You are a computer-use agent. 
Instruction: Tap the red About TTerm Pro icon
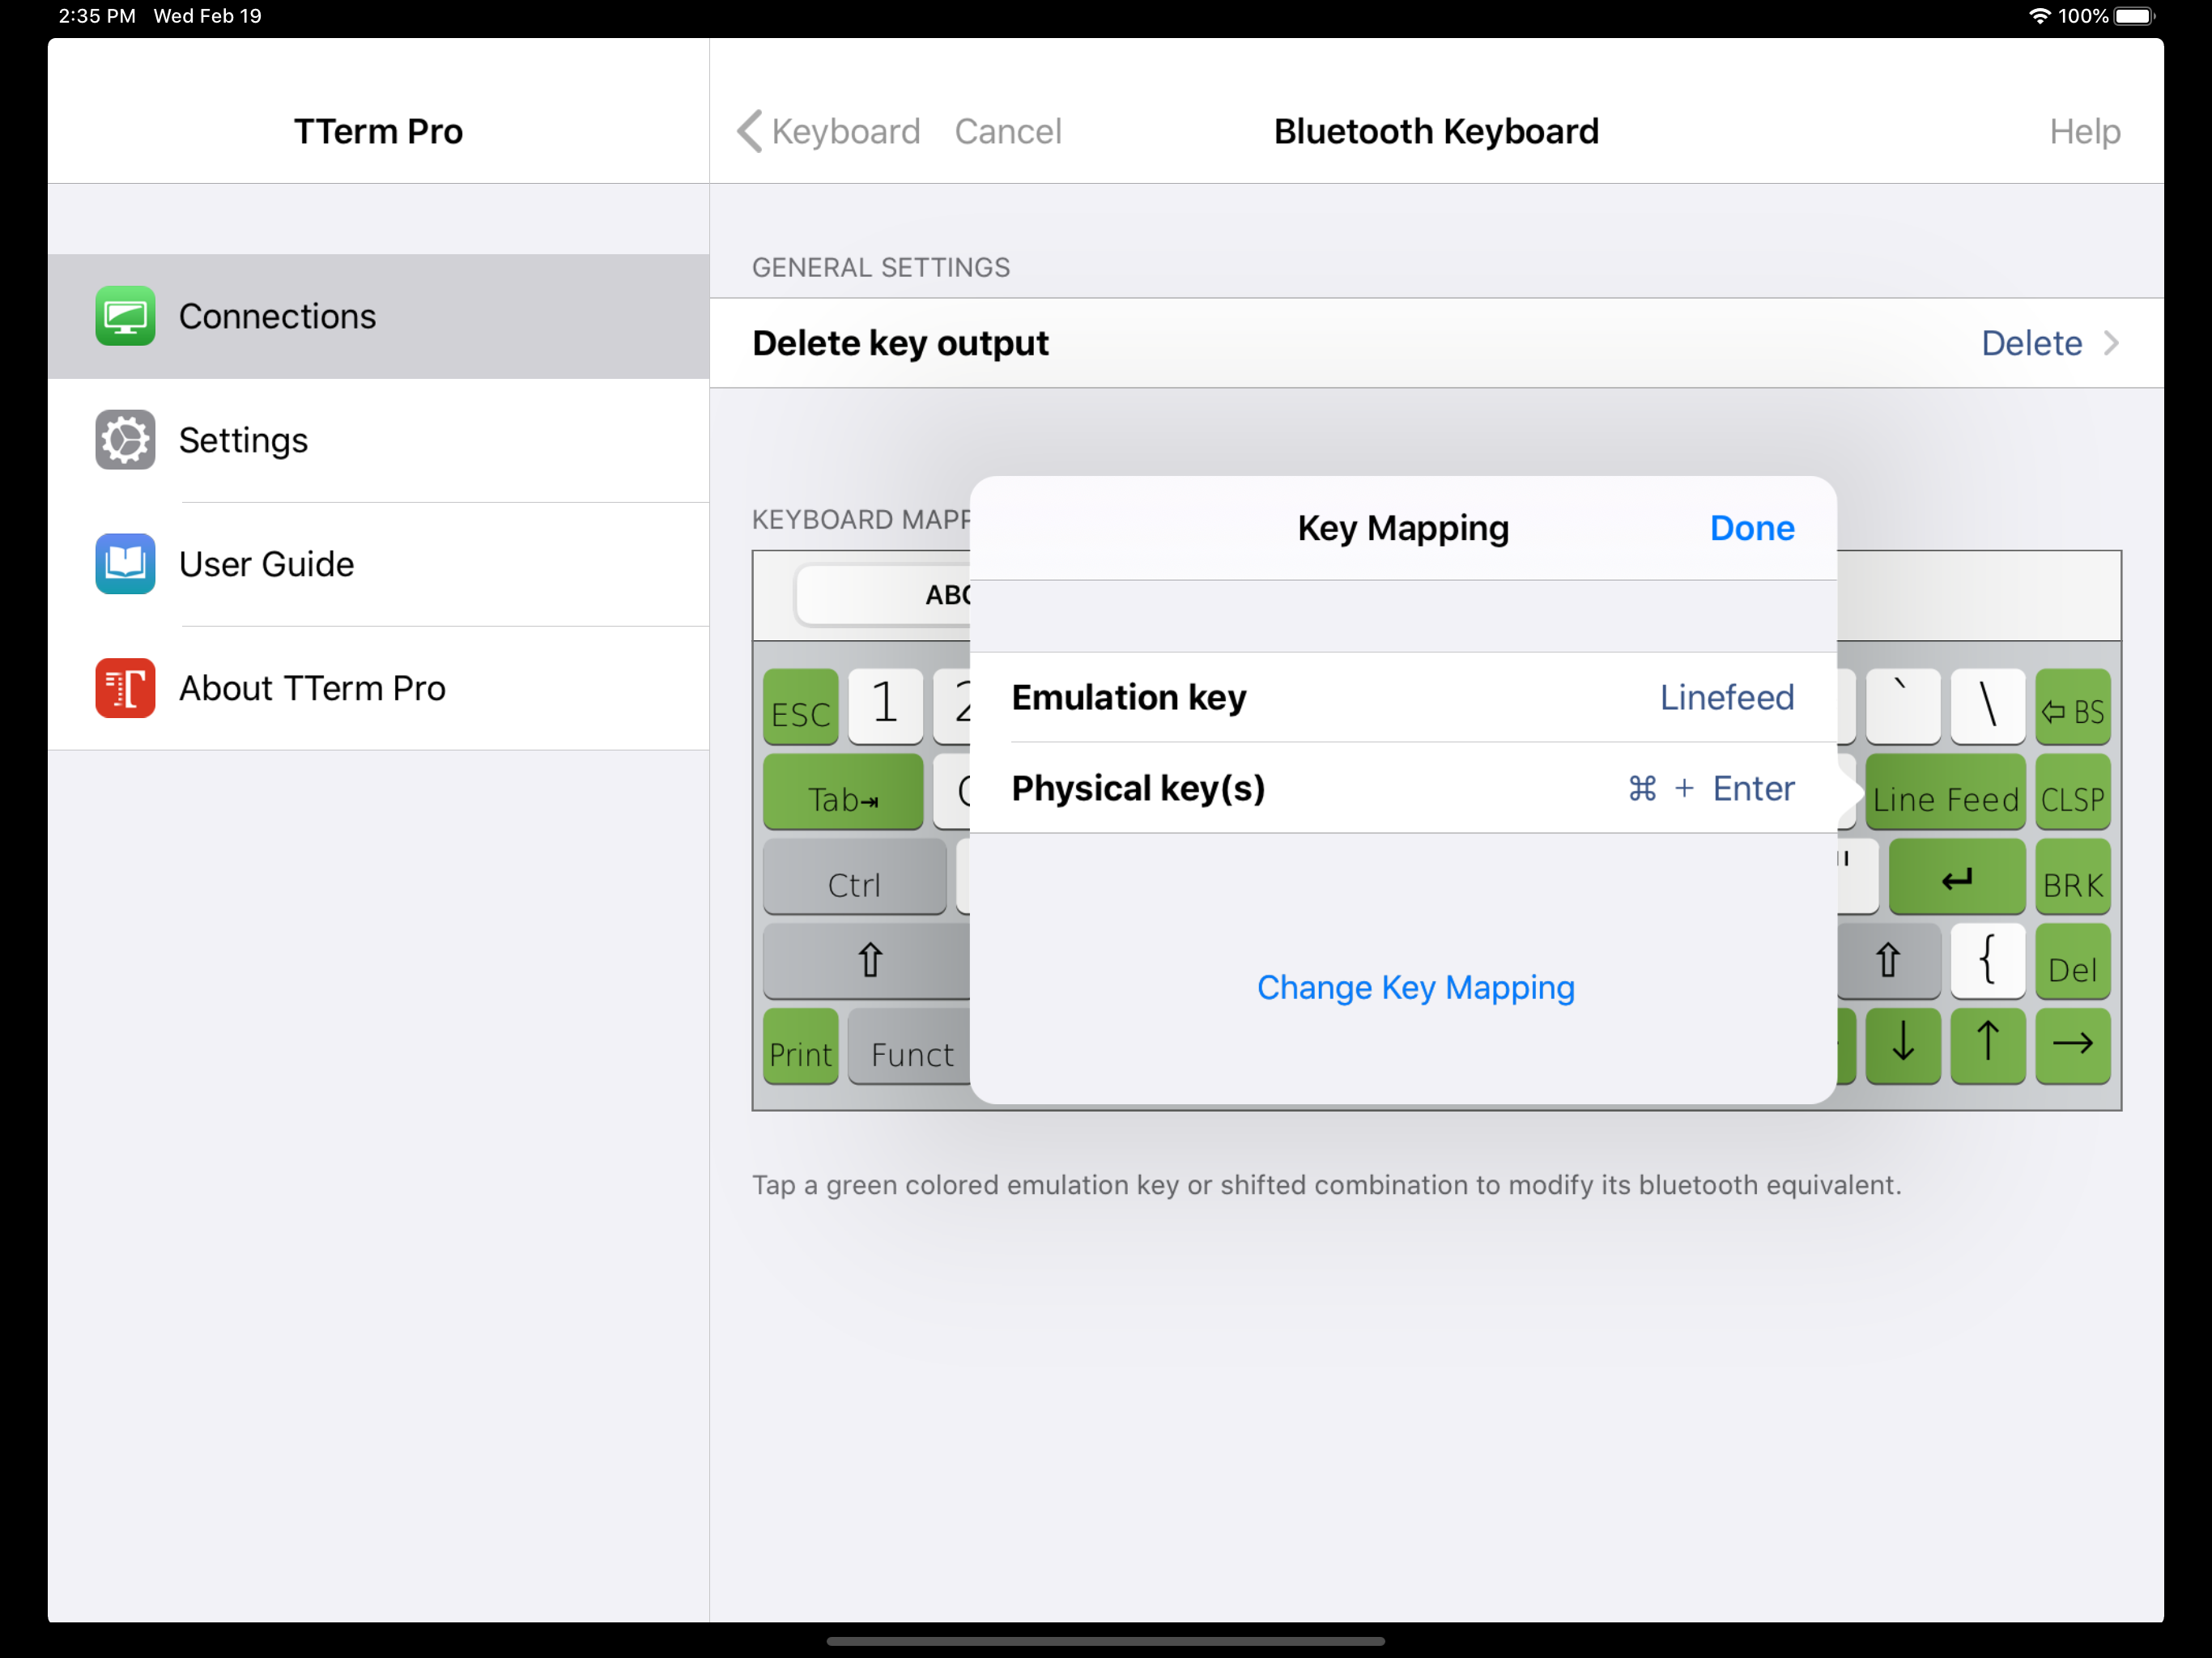[125, 688]
